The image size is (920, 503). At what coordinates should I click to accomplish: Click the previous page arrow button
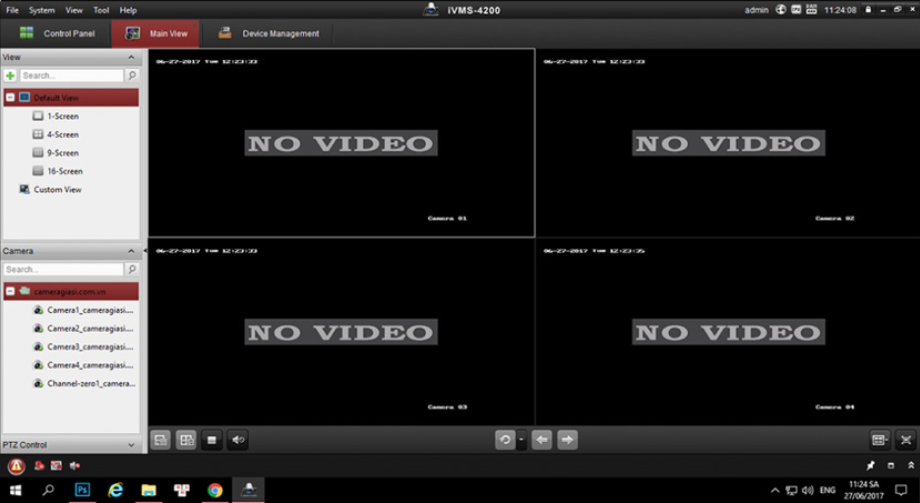pyautogui.click(x=542, y=439)
